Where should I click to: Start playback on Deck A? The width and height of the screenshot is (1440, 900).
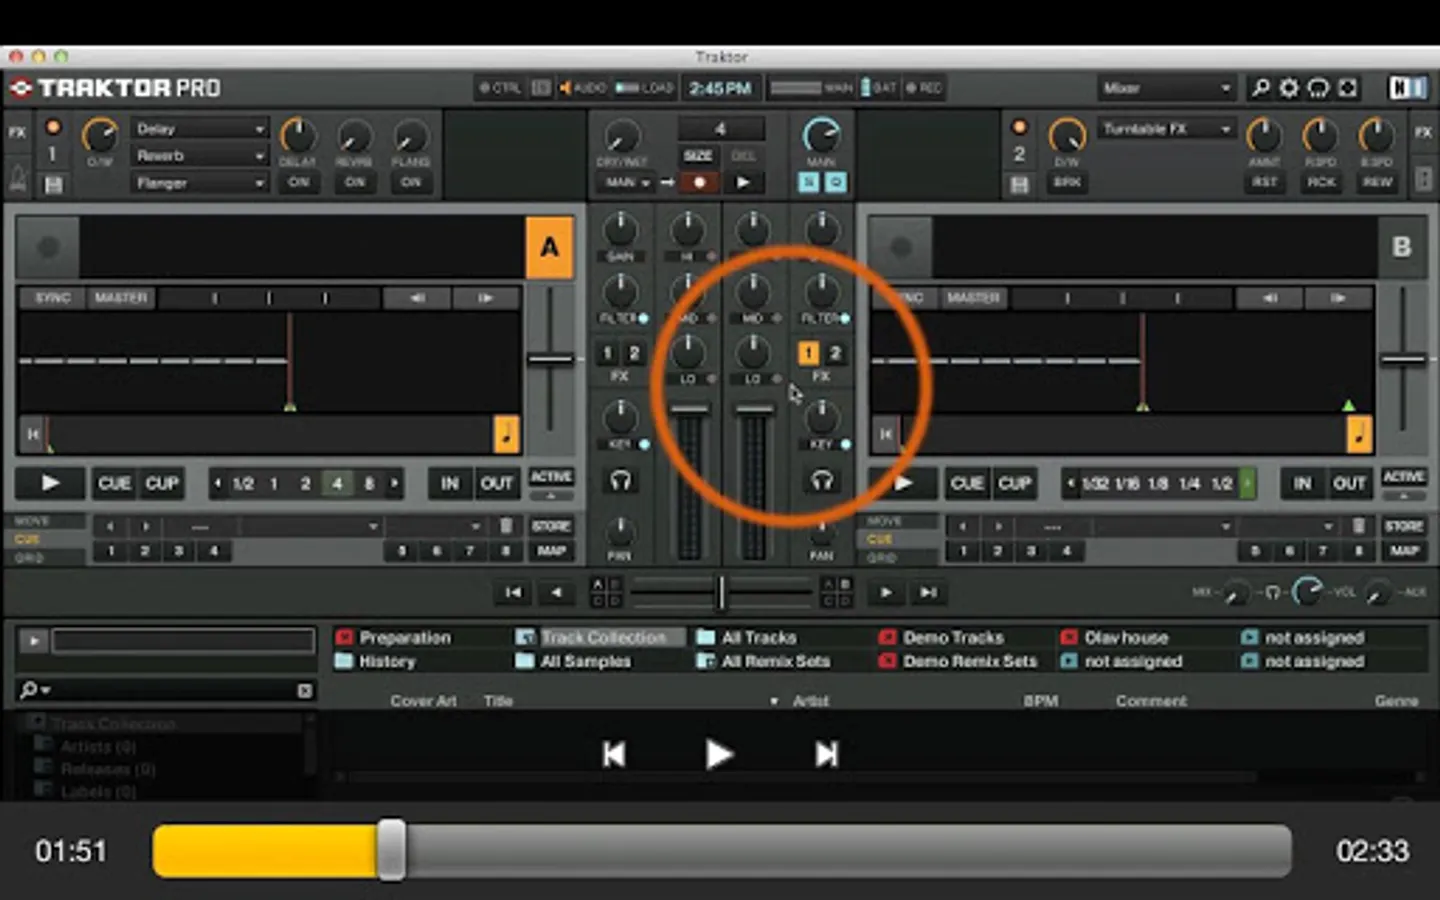click(x=50, y=483)
